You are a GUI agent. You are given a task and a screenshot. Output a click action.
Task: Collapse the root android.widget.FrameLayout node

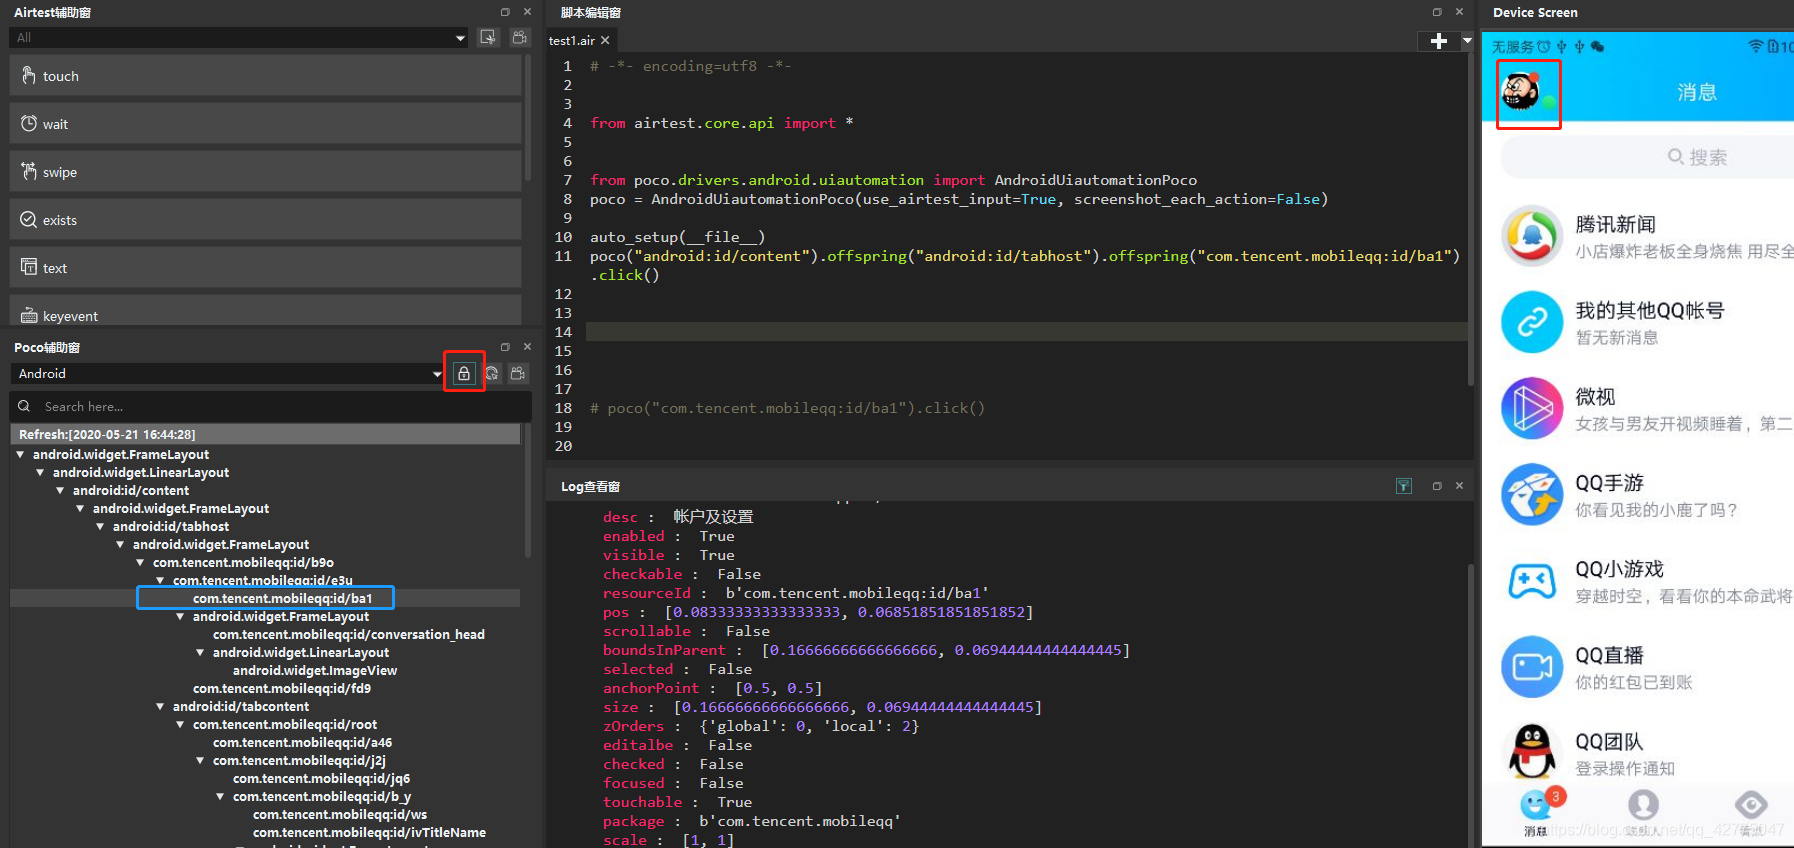[20, 454]
